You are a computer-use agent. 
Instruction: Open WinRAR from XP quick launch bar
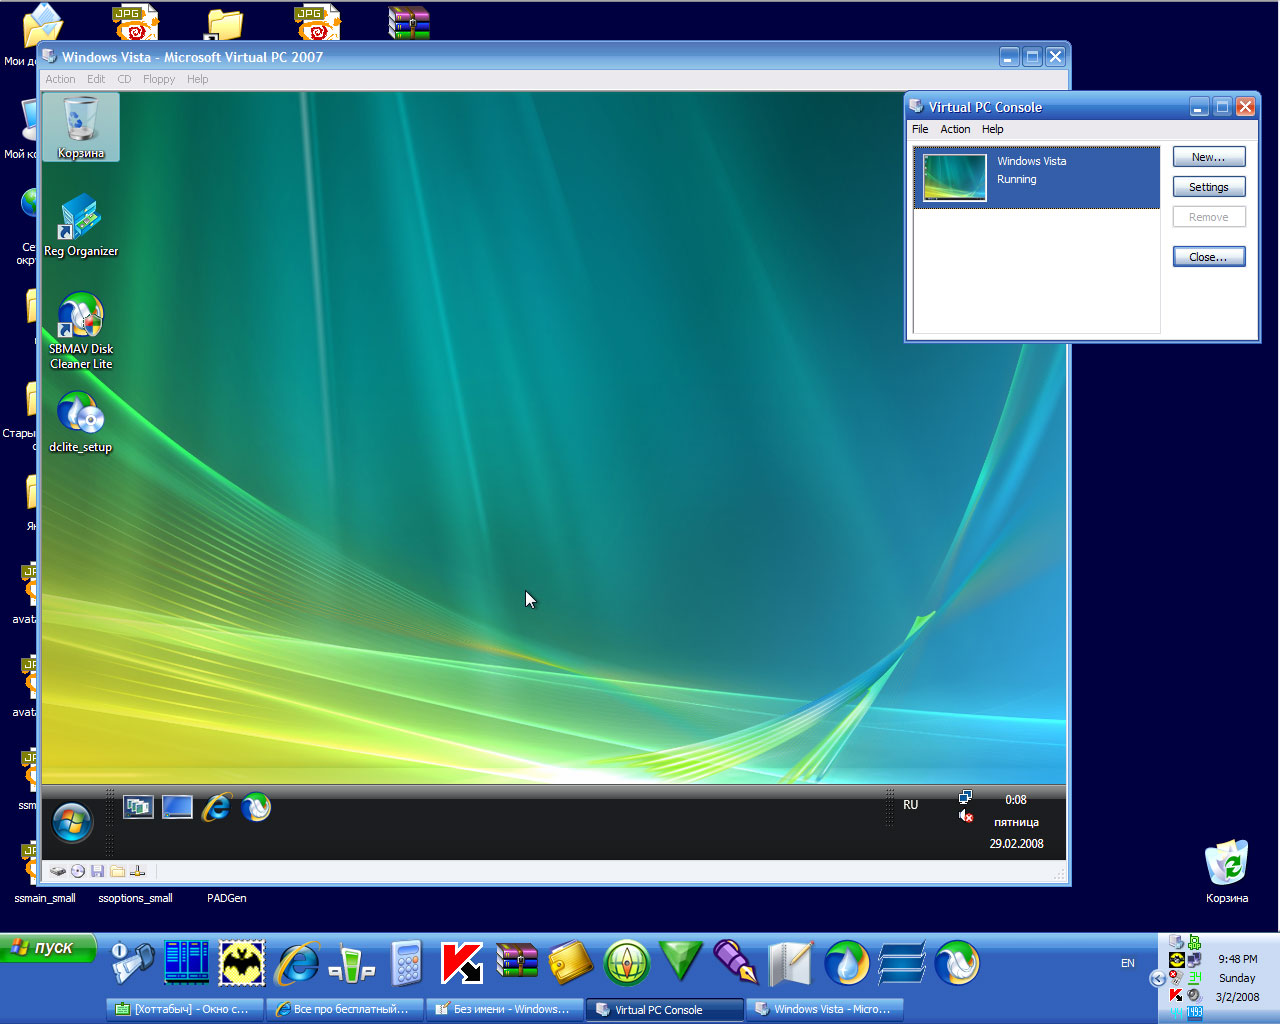(x=517, y=962)
